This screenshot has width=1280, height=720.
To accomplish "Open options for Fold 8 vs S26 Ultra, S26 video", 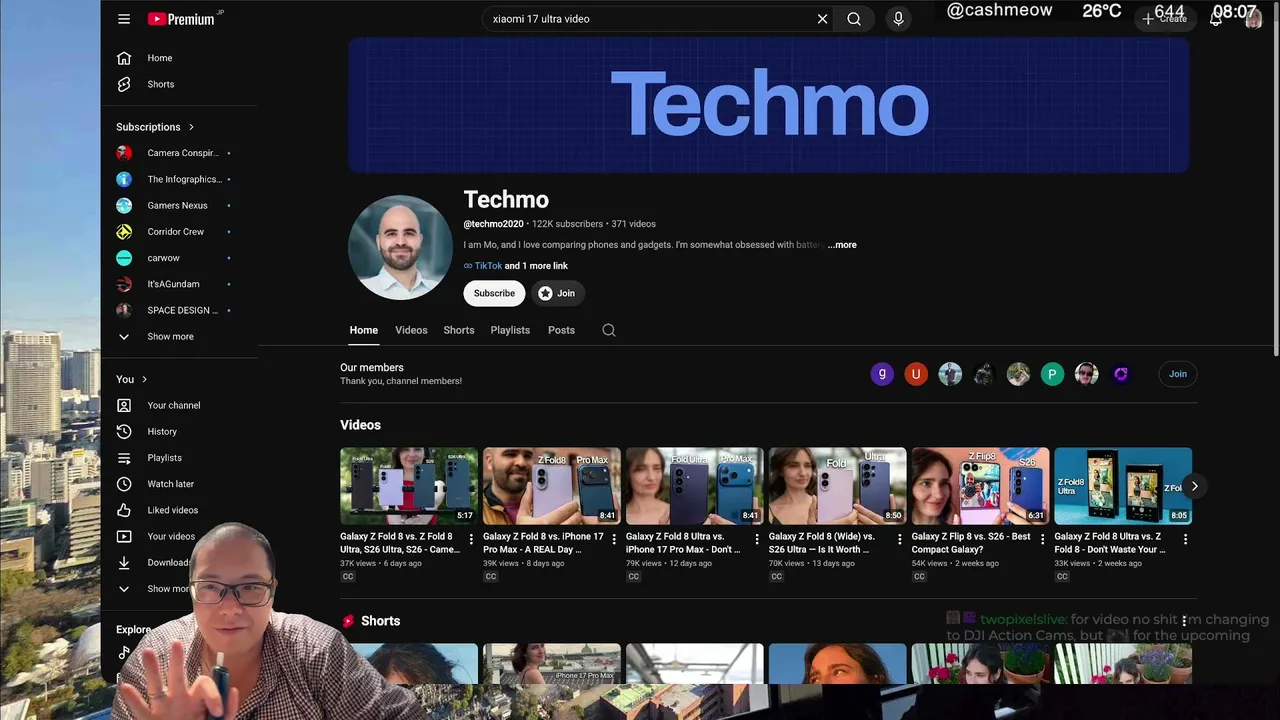I will click(x=471, y=539).
